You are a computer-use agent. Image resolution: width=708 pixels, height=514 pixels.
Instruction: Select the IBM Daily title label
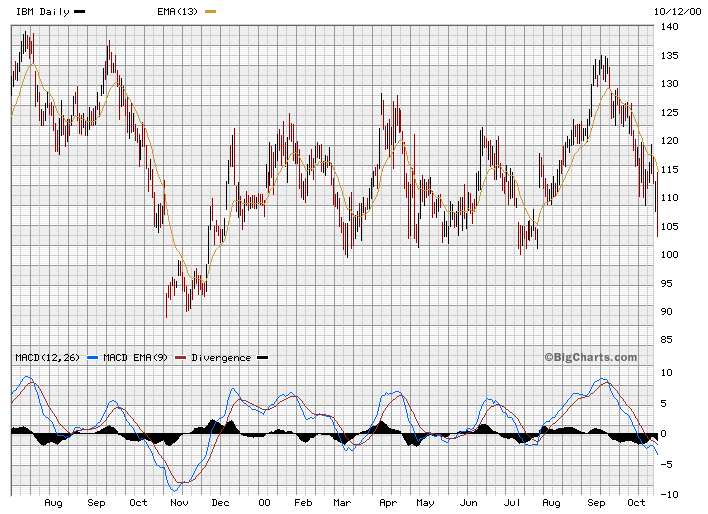(x=44, y=10)
